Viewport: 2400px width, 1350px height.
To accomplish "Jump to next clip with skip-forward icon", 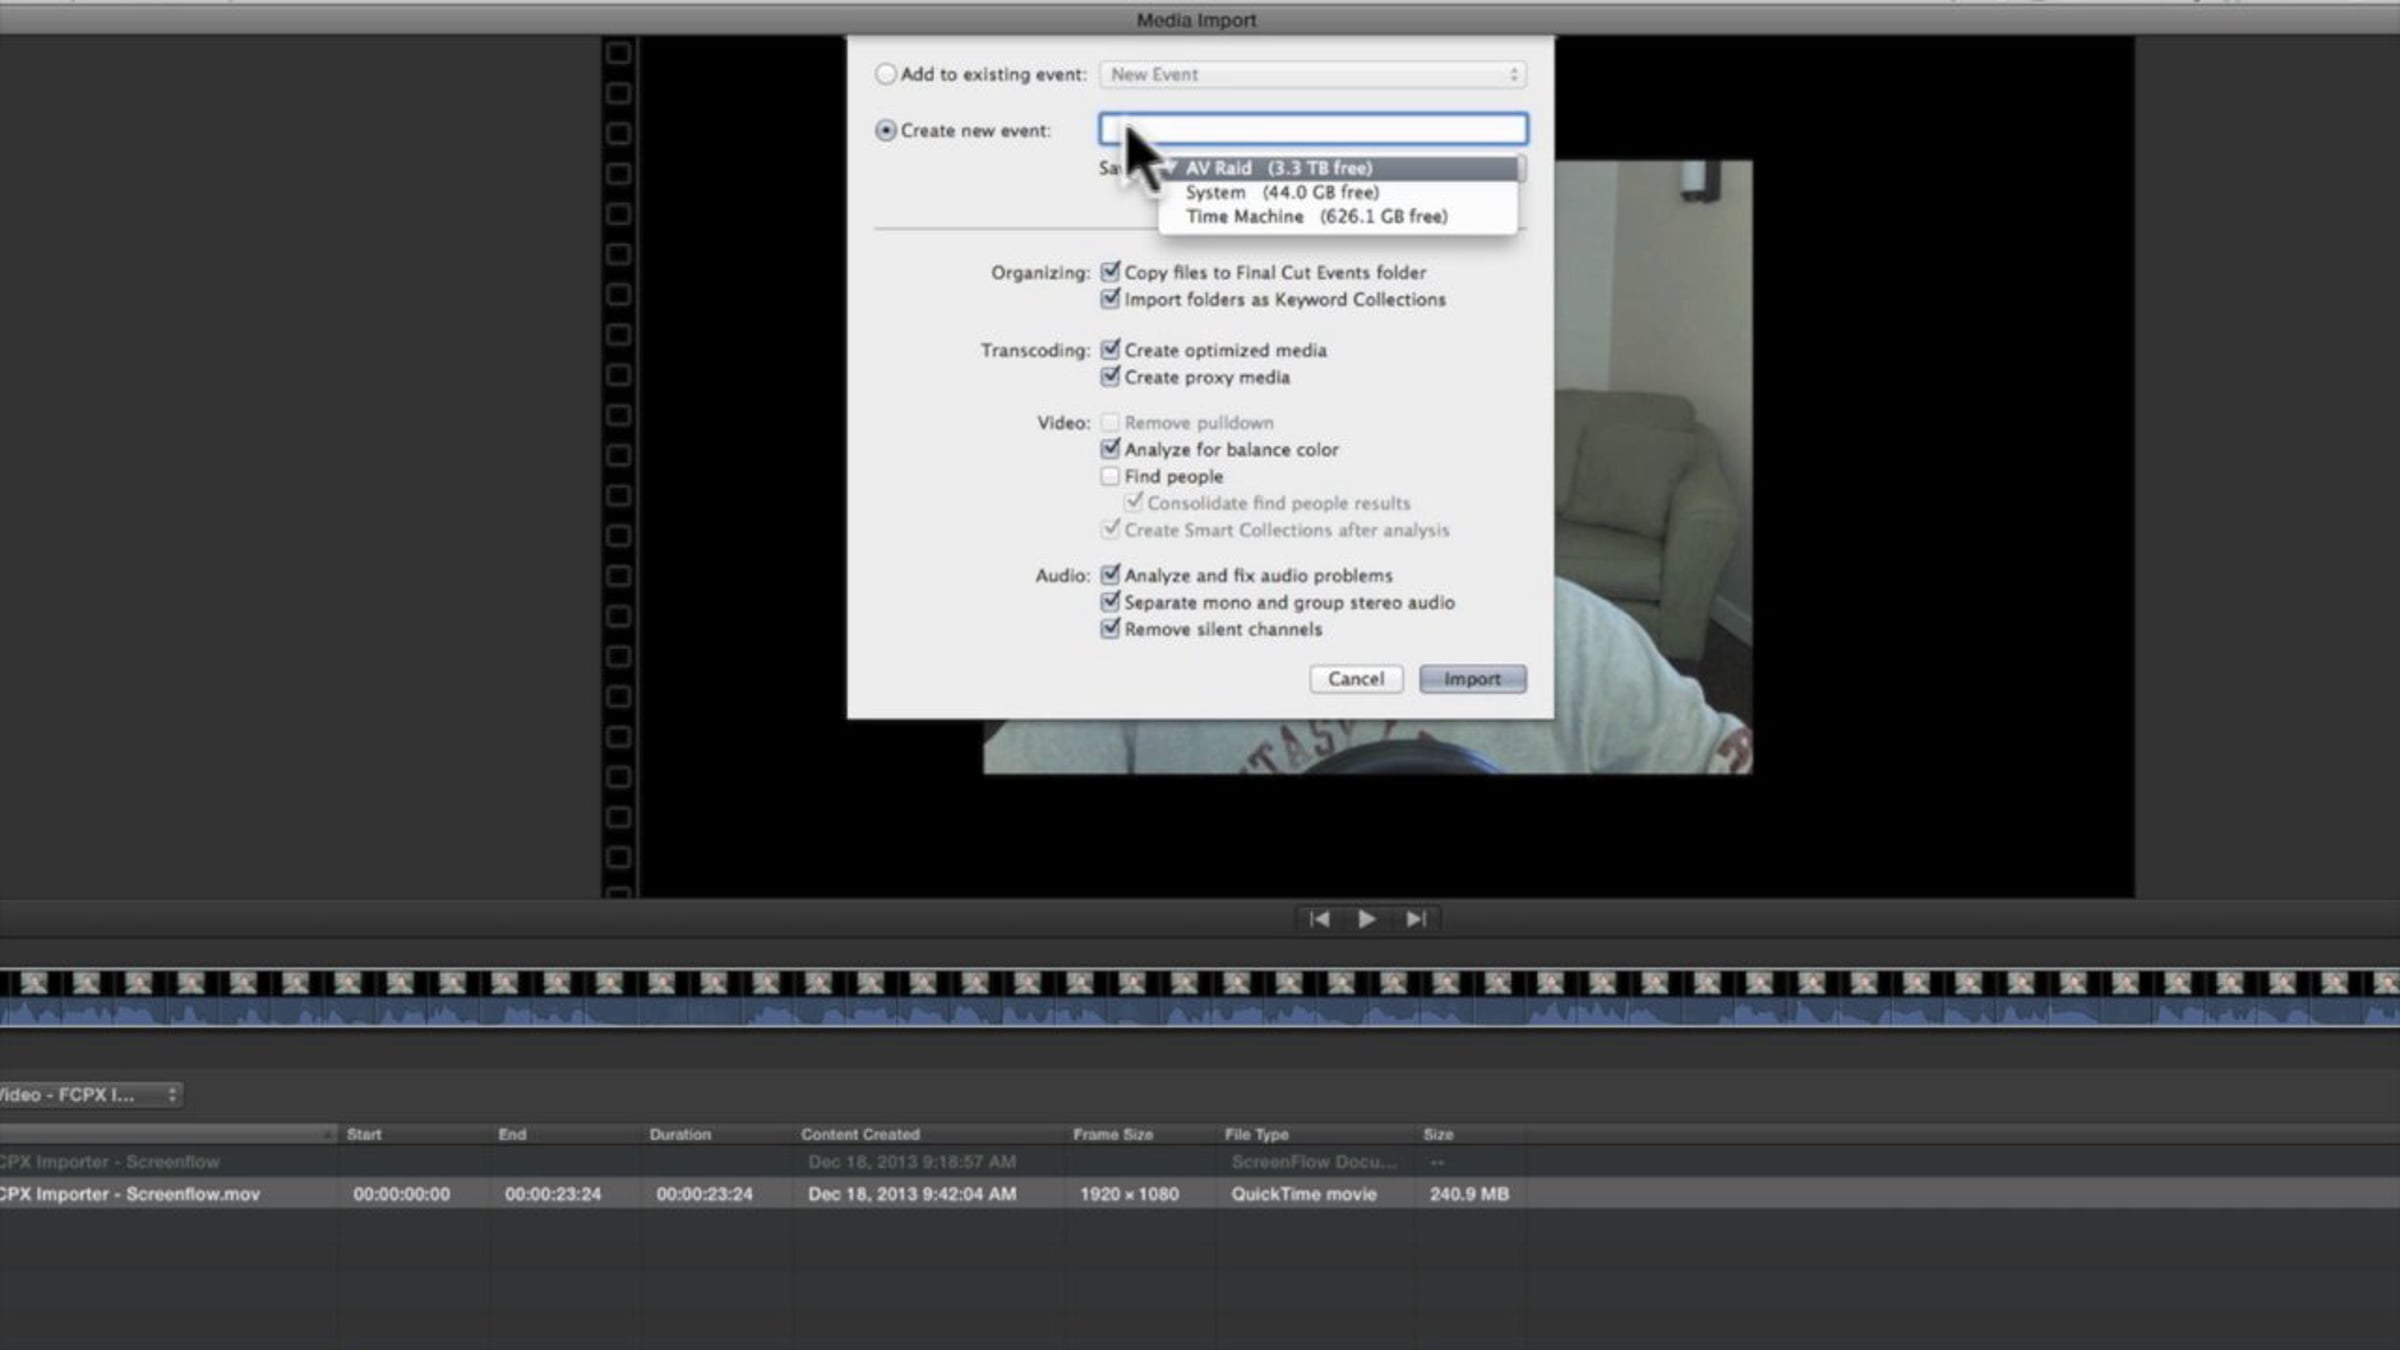I will point(1415,919).
